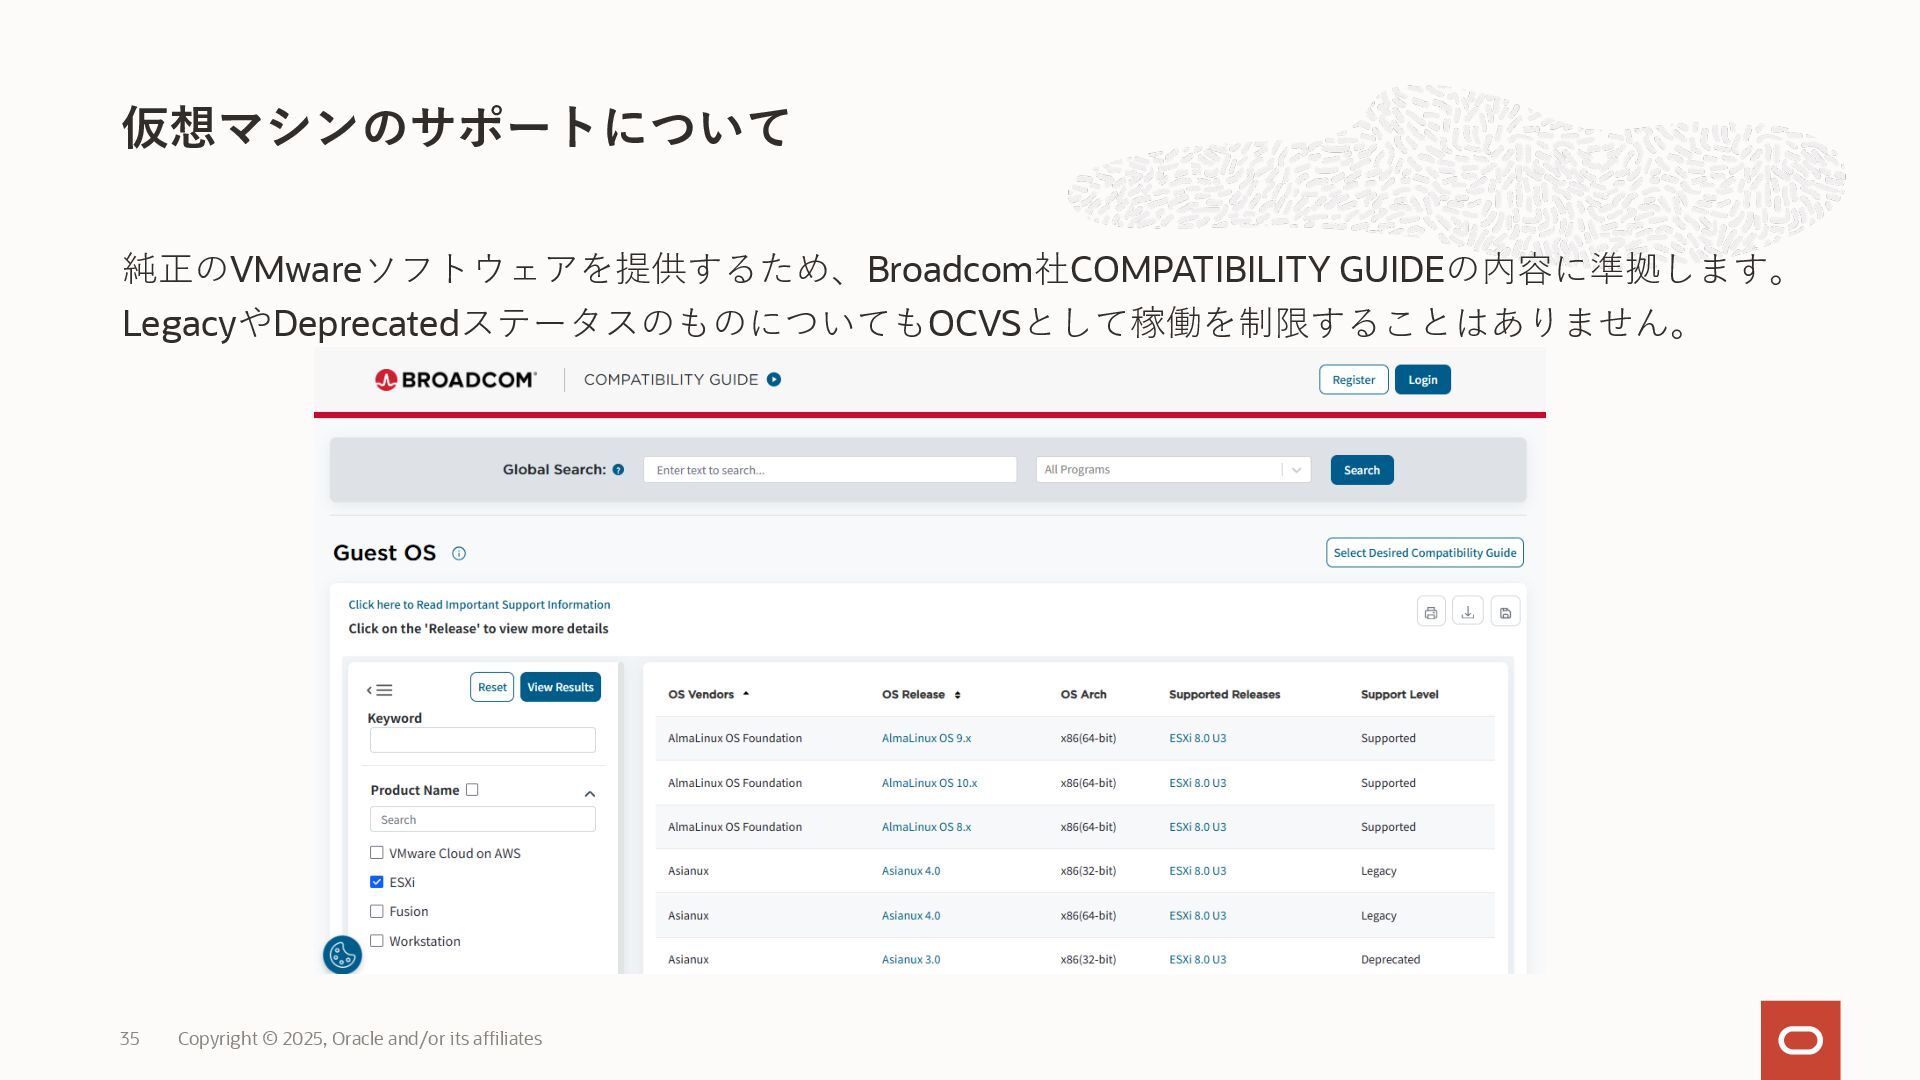Uncheck the ESXi product checkbox
The height and width of the screenshot is (1080, 1920).
tap(377, 882)
